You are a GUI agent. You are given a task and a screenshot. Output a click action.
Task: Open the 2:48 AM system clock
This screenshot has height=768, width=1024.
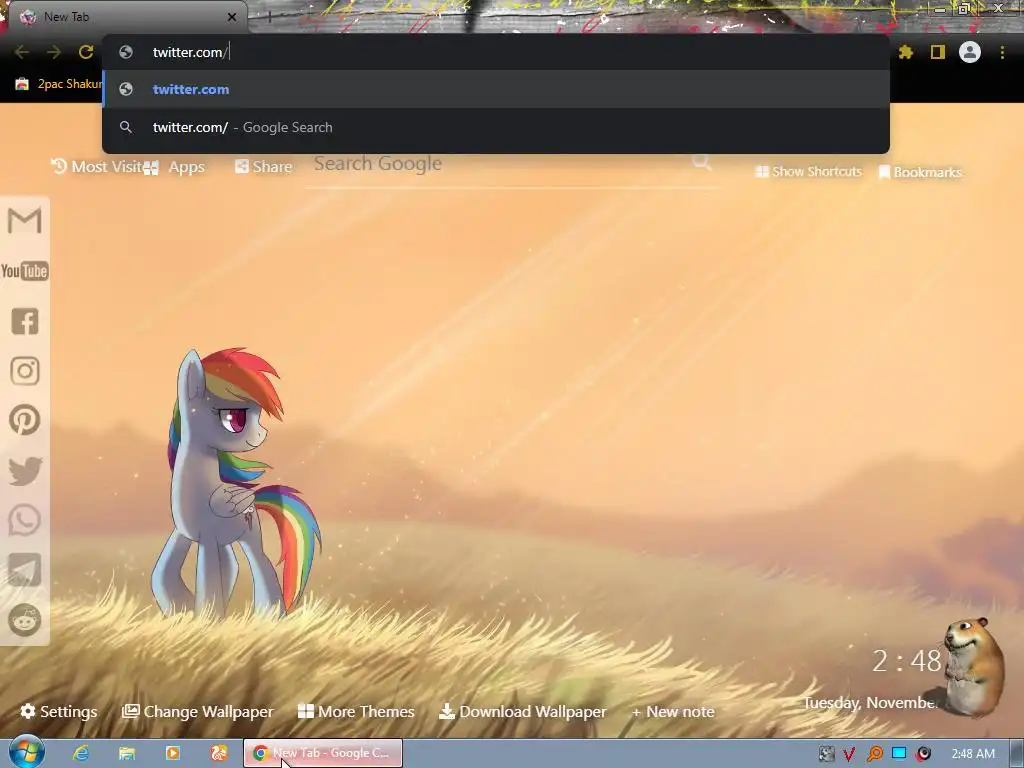973,754
